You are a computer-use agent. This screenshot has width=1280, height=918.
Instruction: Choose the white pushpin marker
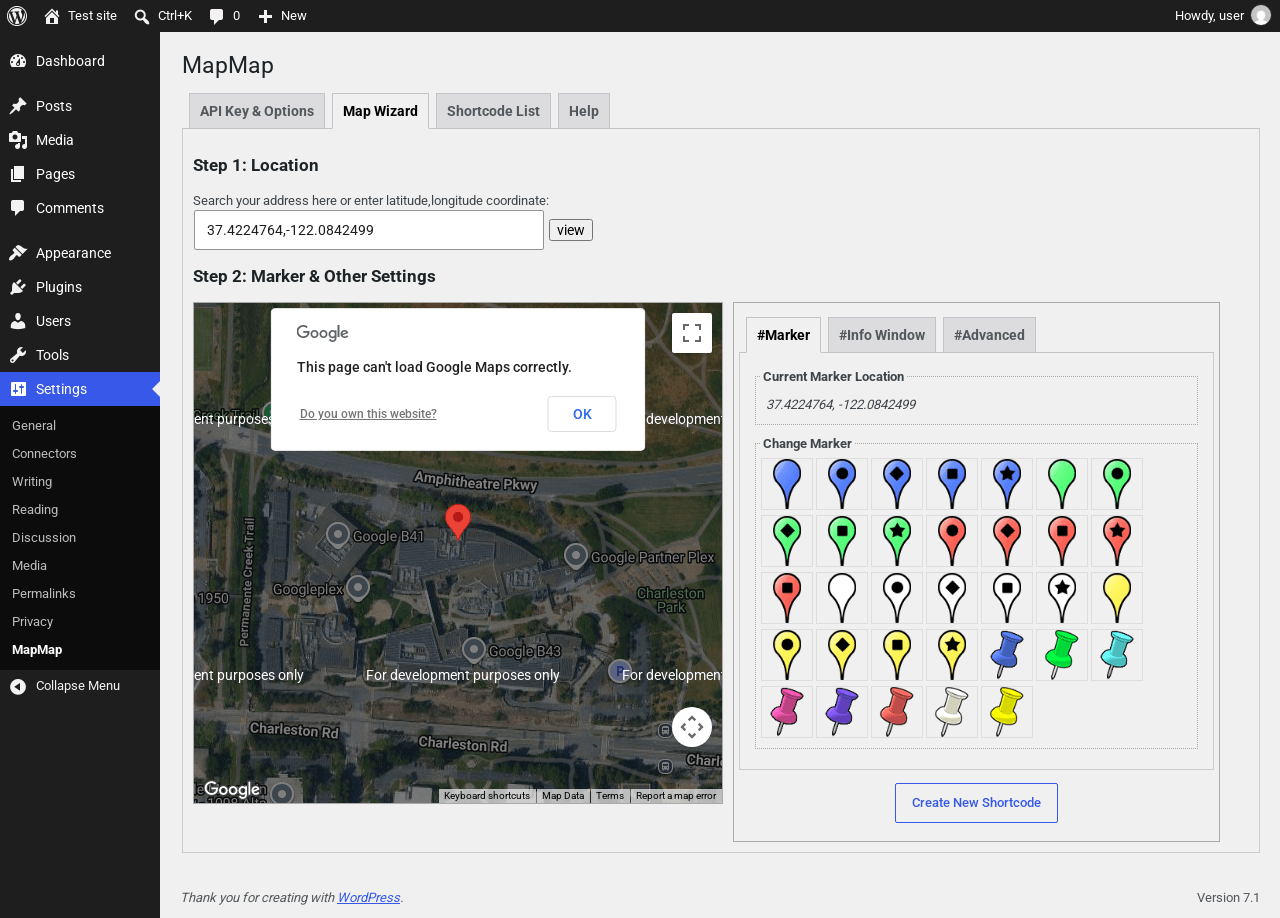[x=952, y=712]
